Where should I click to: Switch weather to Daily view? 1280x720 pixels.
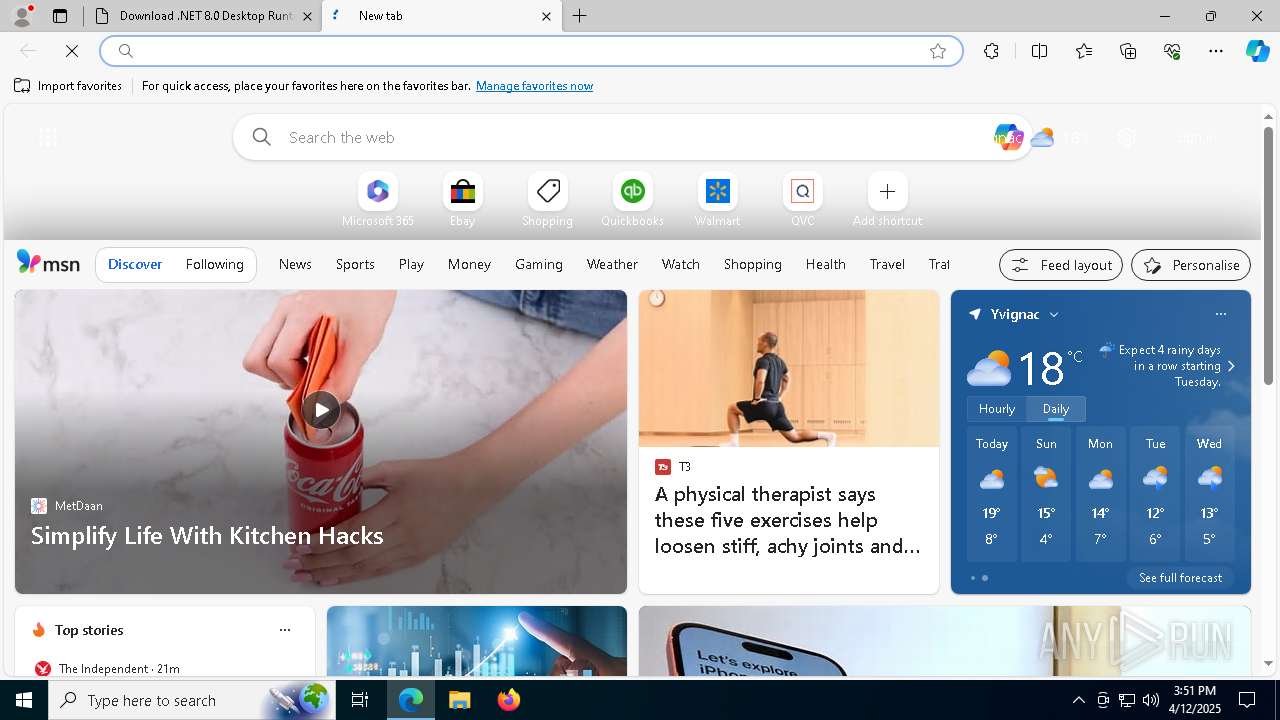(x=1056, y=409)
